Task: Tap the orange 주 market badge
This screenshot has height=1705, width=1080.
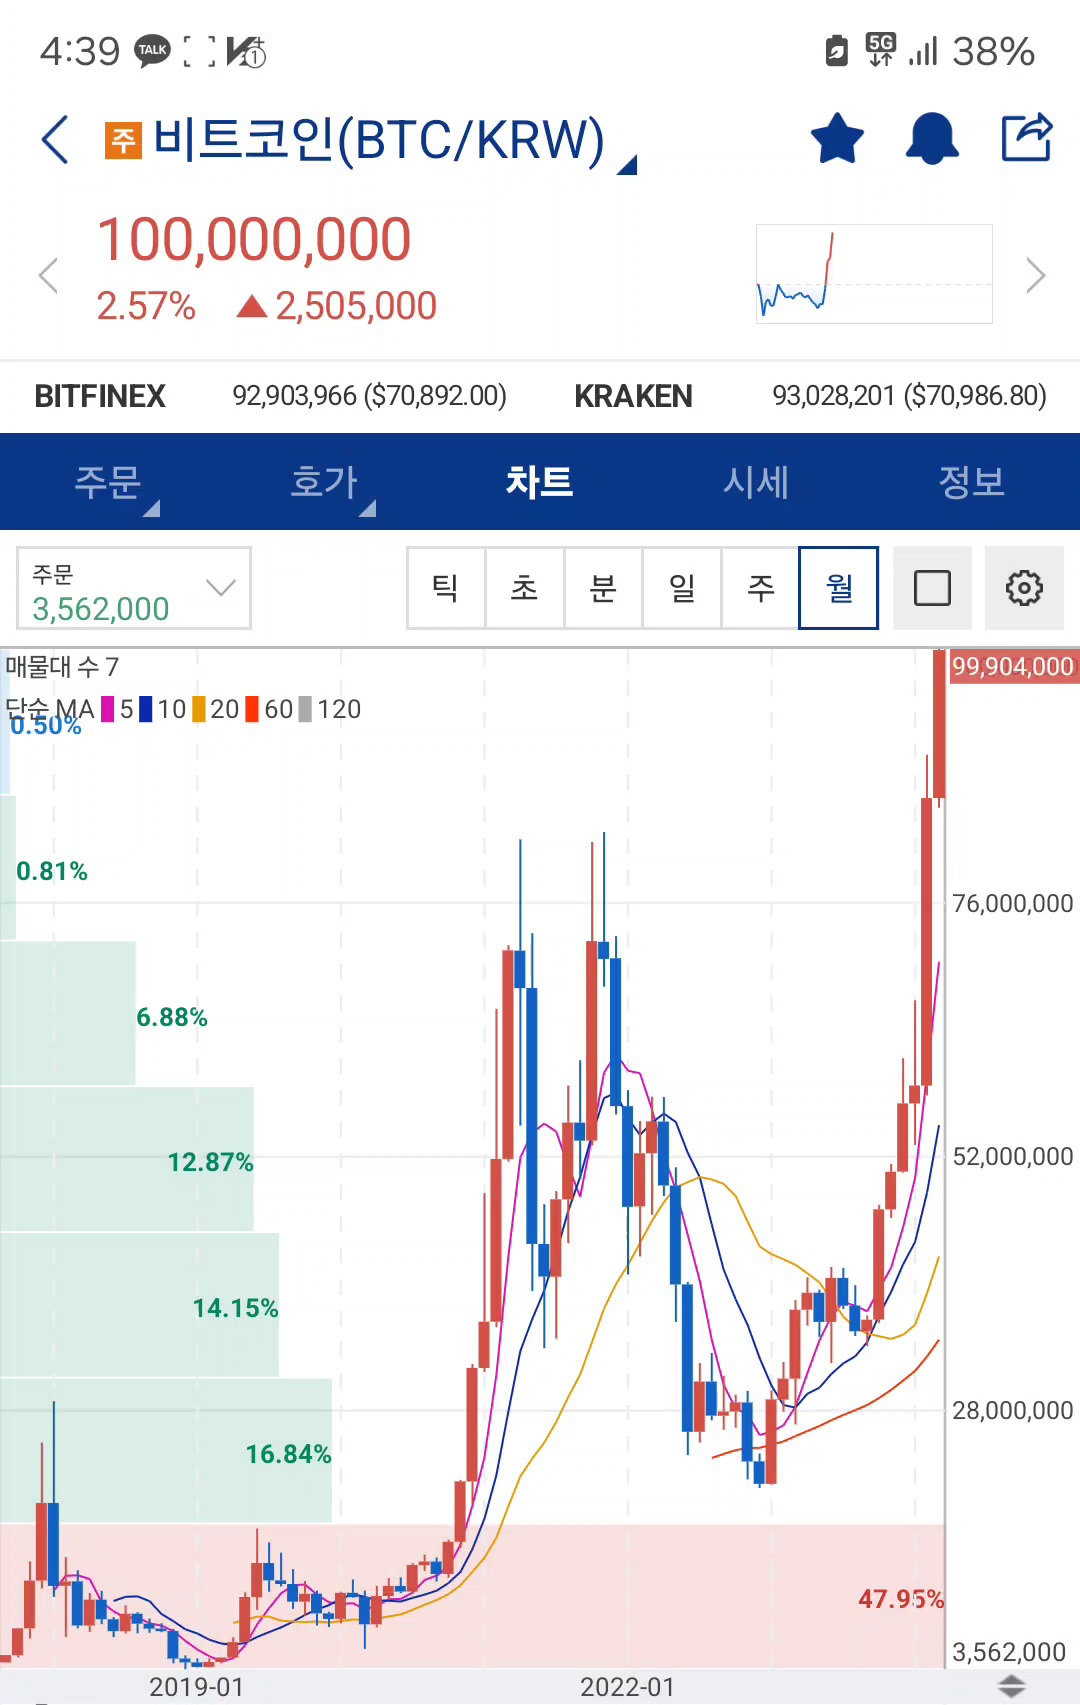Action: point(123,140)
